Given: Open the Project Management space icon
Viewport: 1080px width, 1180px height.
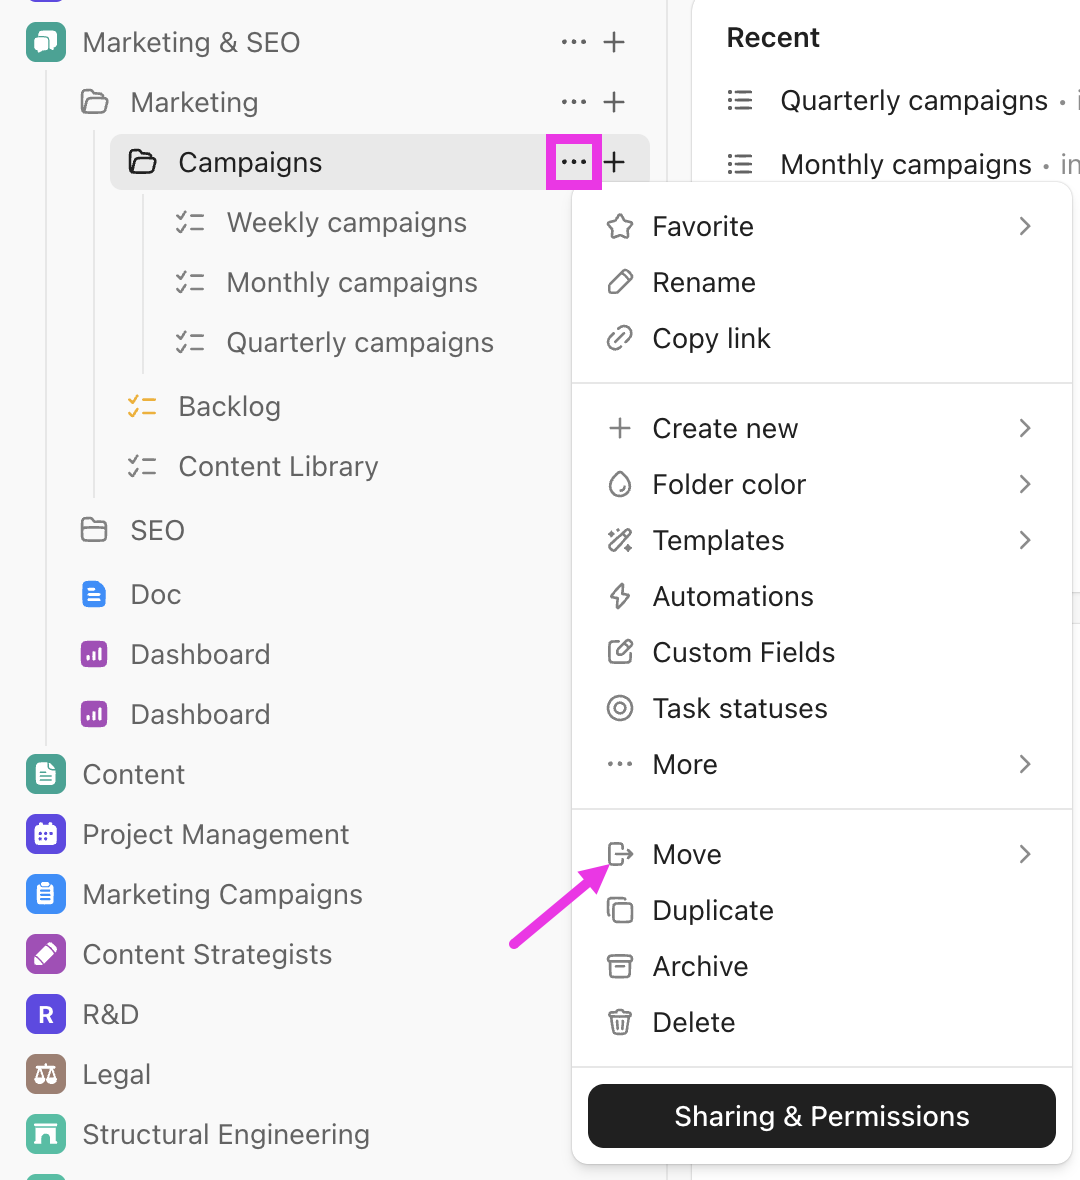Looking at the screenshot, I should tap(45, 834).
